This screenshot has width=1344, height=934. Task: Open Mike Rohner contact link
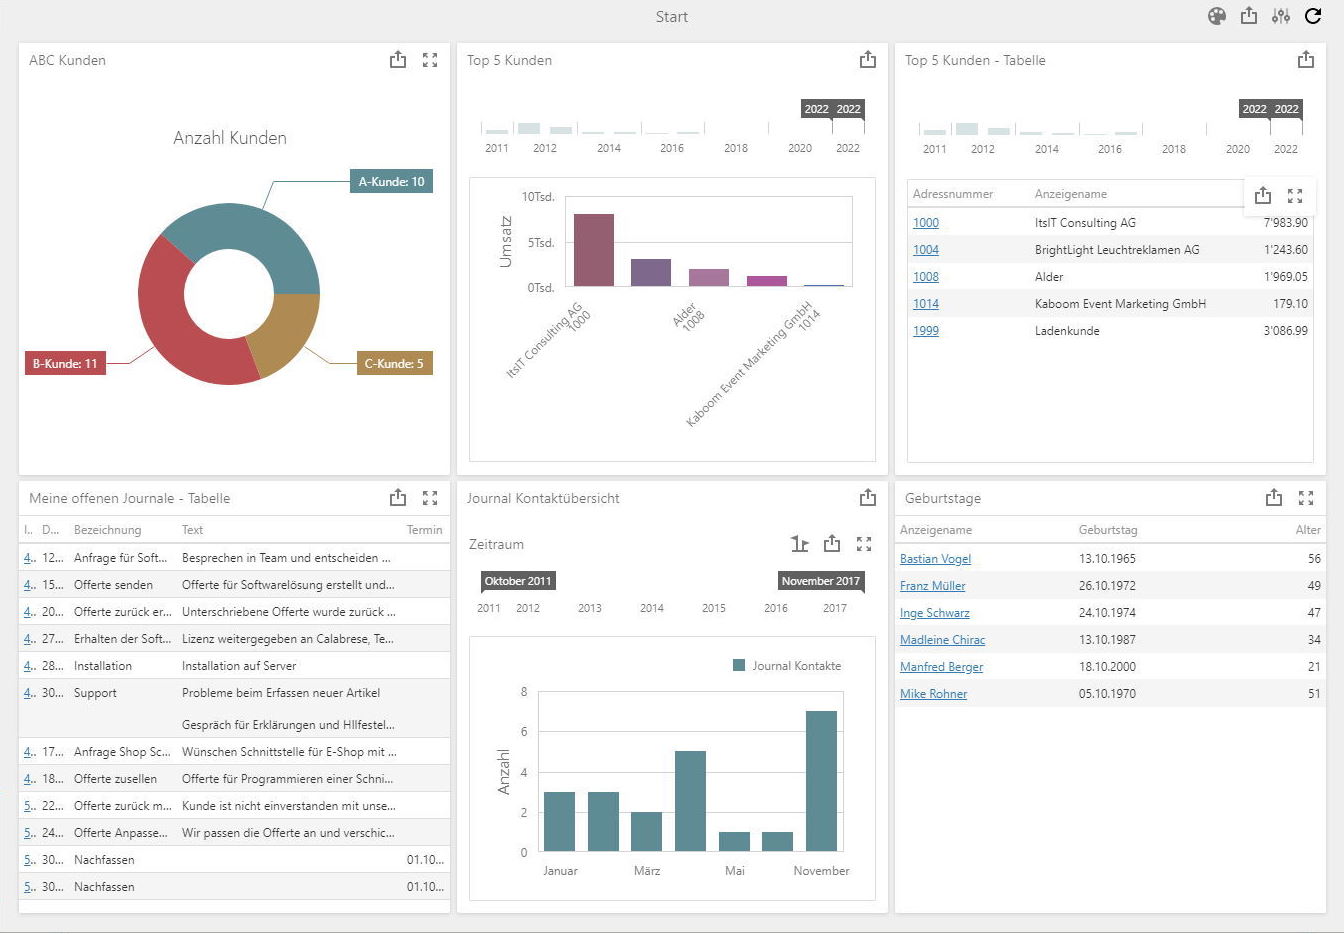933,694
